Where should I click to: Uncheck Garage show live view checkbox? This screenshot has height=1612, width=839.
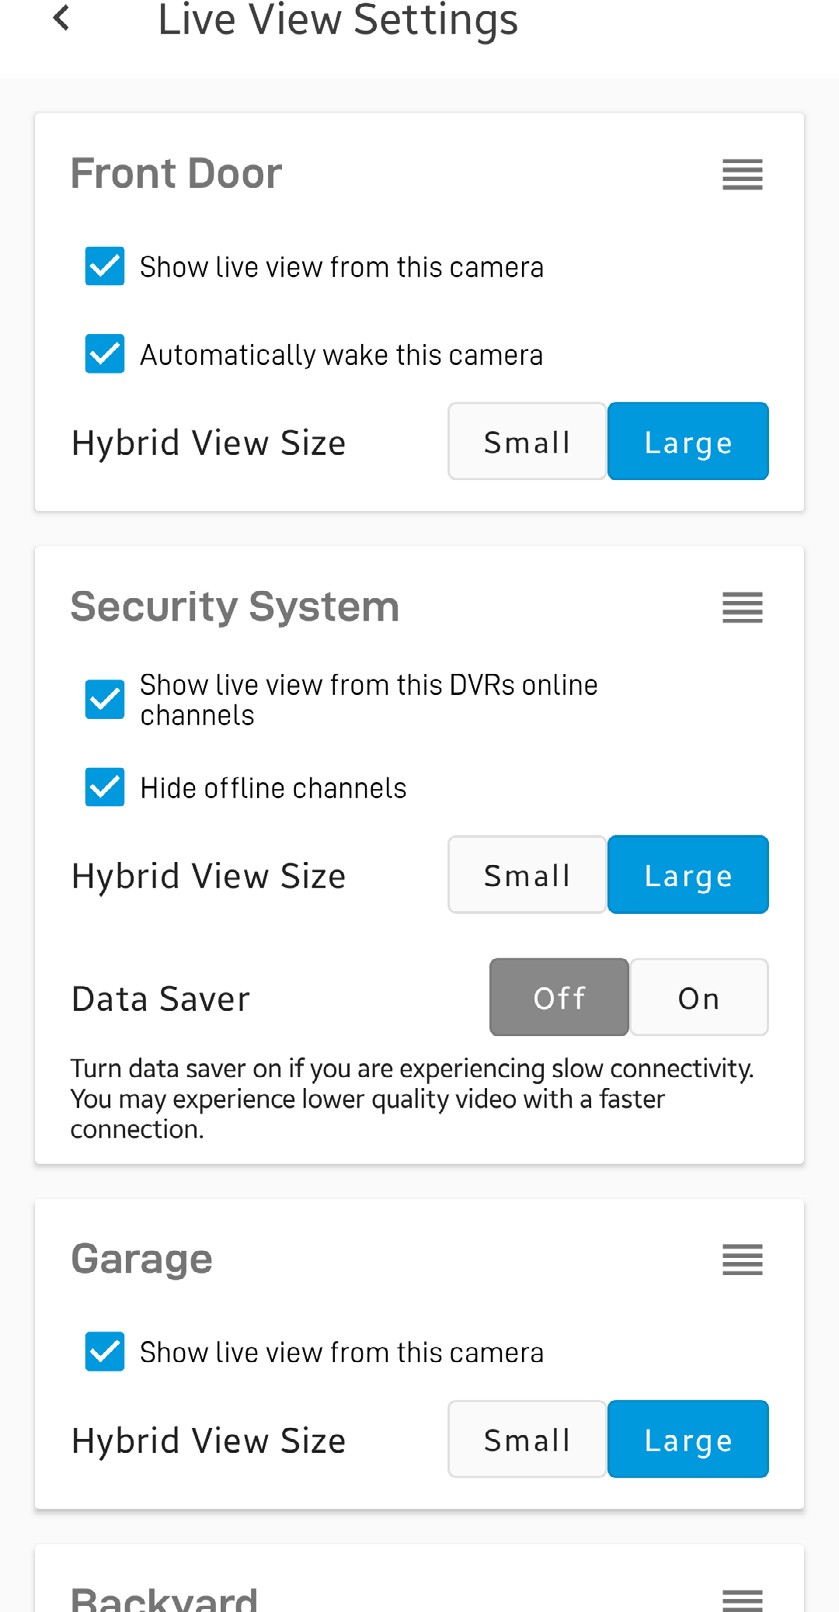click(105, 1352)
